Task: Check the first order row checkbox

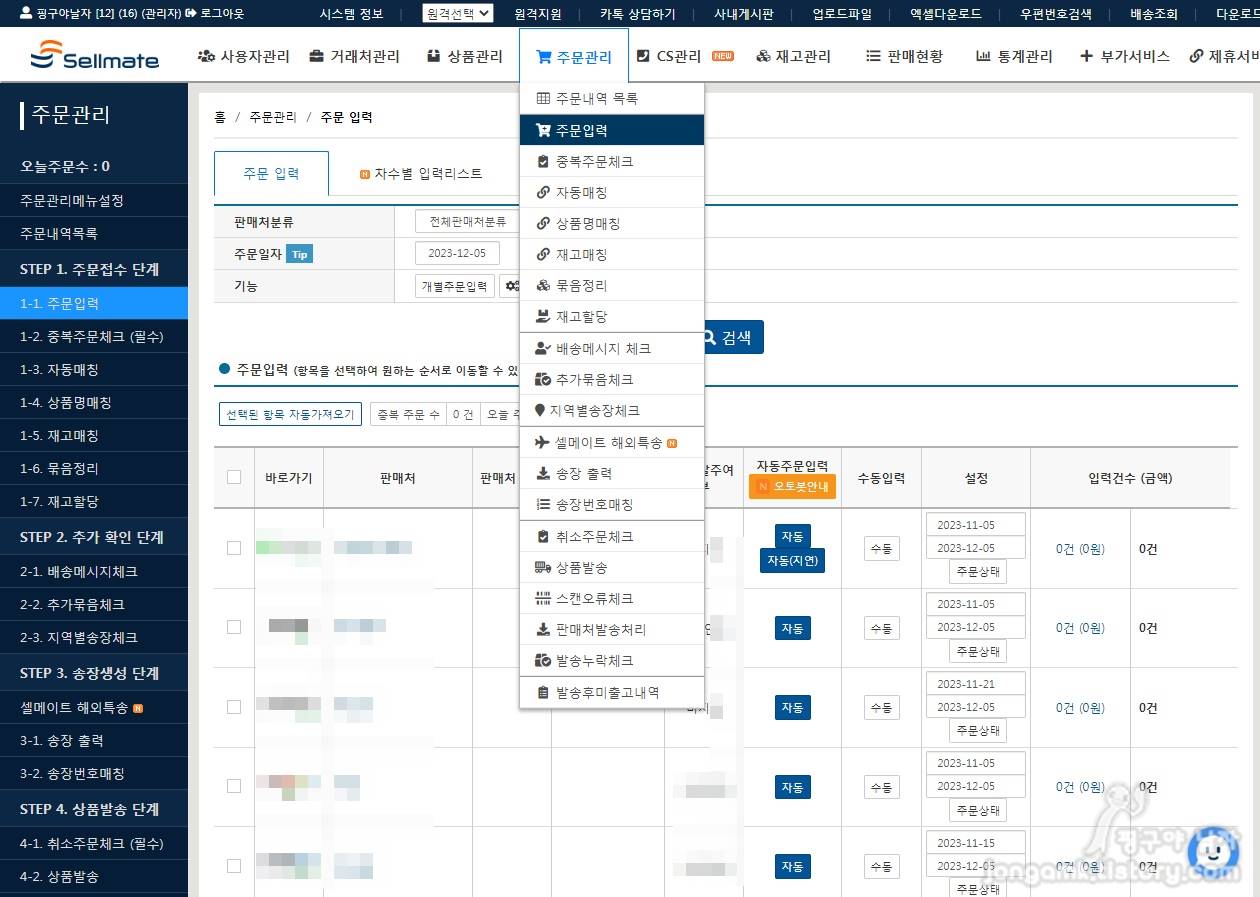Action: (x=234, y=548)
